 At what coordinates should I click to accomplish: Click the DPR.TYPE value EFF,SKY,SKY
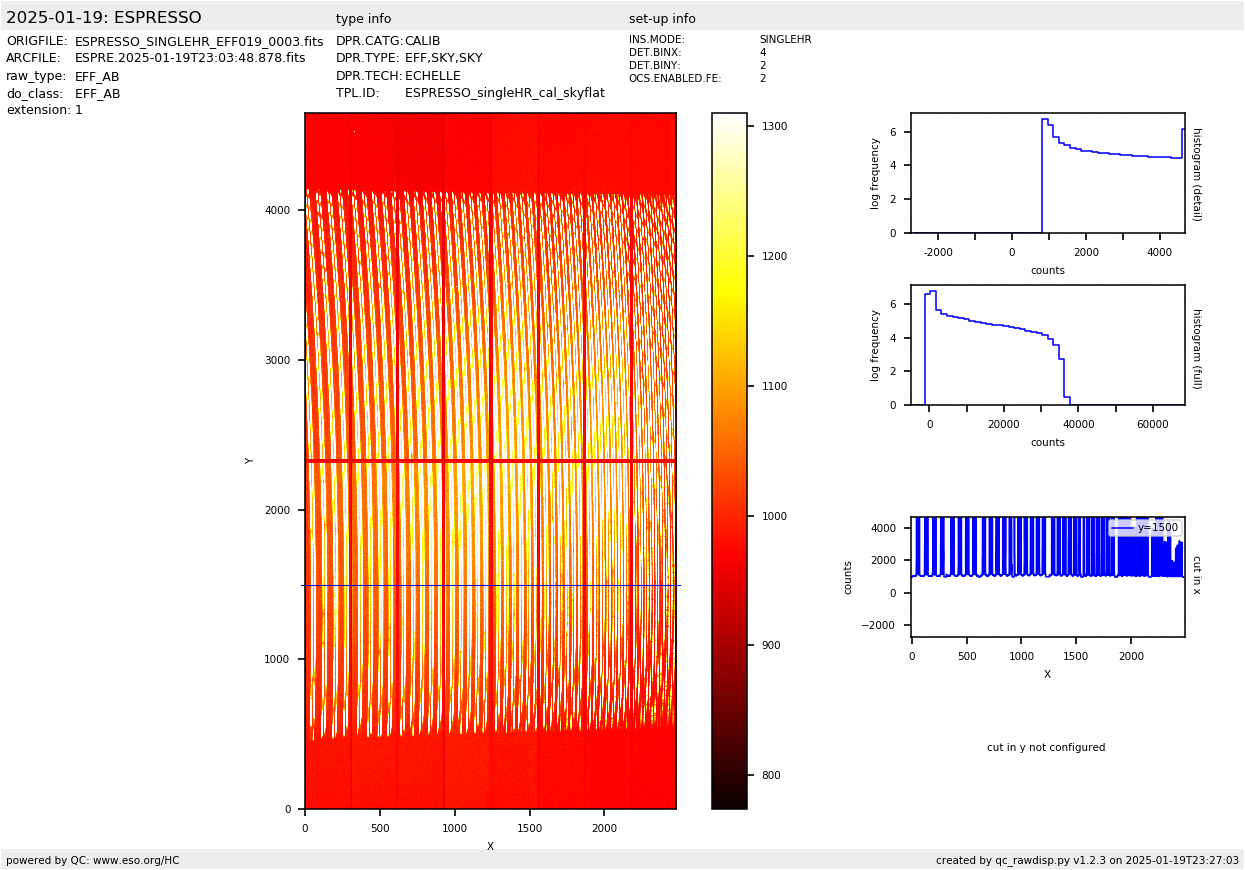coord(443,59)
